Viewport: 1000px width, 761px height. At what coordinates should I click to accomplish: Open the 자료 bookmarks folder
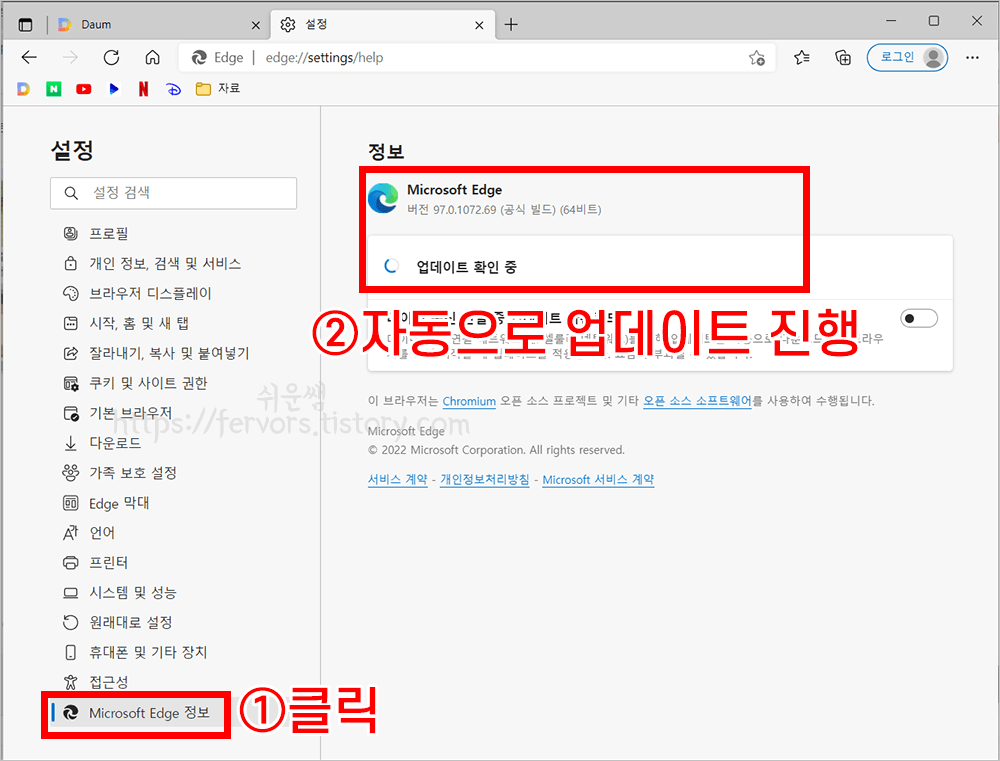[218, 89]
